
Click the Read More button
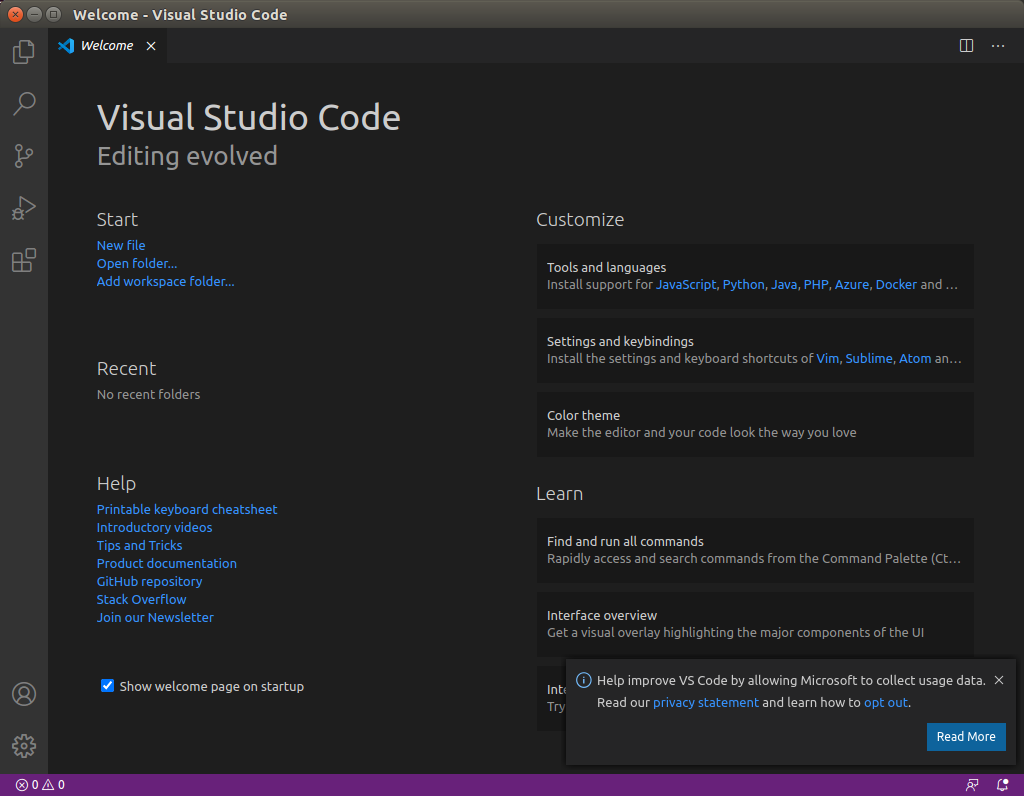966,737
